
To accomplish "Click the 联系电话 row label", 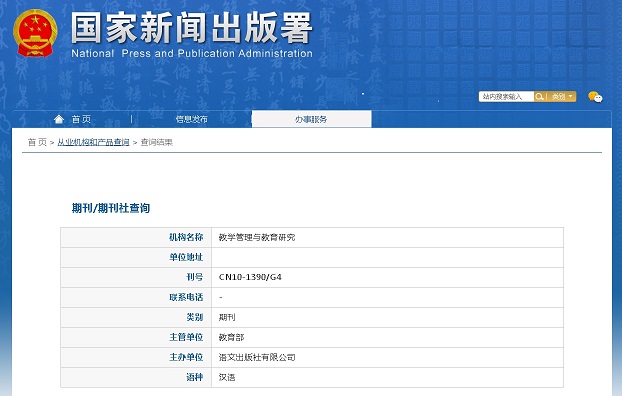I will pyautogui.click(x=186, y=297).
